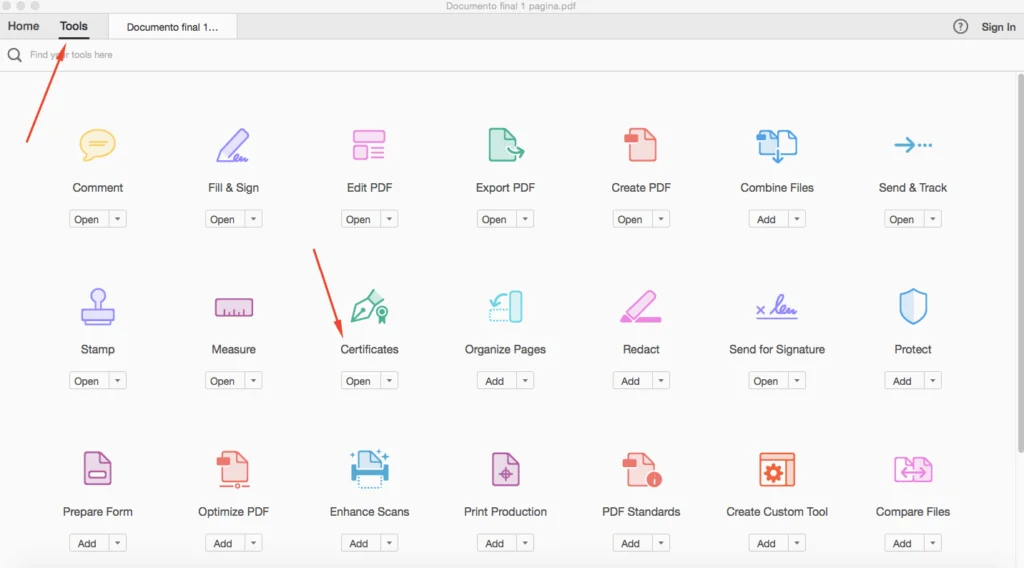1024x568 pixels.
Task: Click the Enhance Scans scanner icon
Action: 369,469
